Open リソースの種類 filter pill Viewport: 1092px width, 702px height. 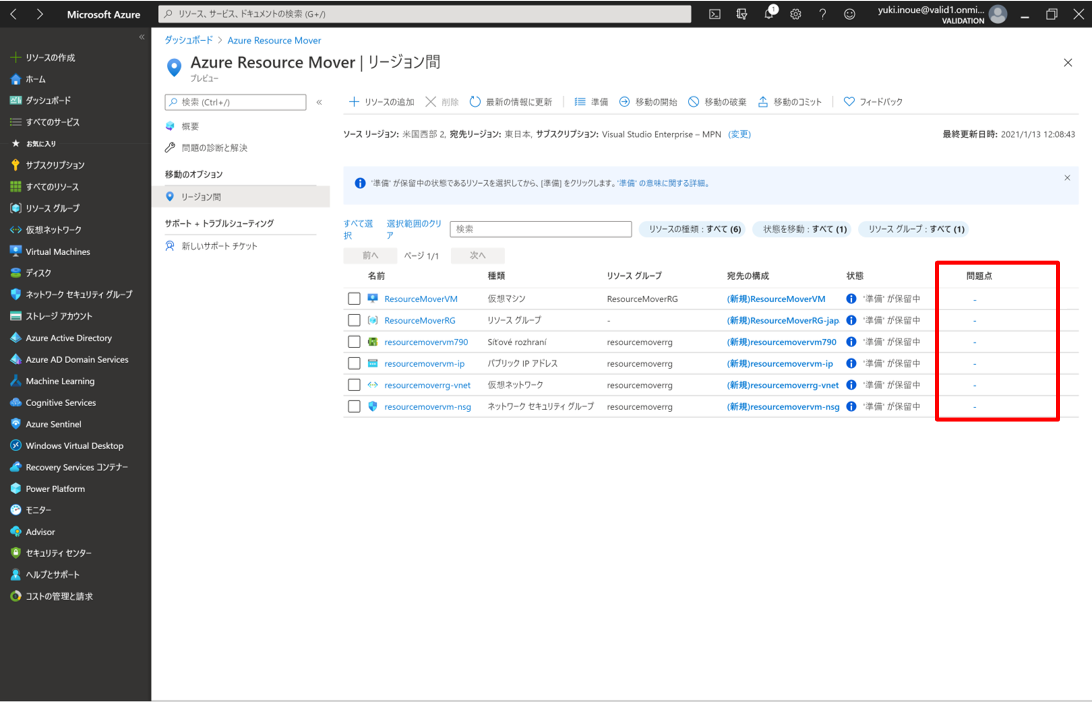pos(693,229)
